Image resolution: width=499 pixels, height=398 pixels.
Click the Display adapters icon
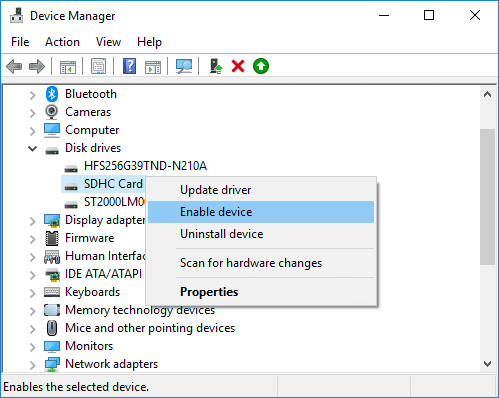pyautogui.click(x=52, y=220)
